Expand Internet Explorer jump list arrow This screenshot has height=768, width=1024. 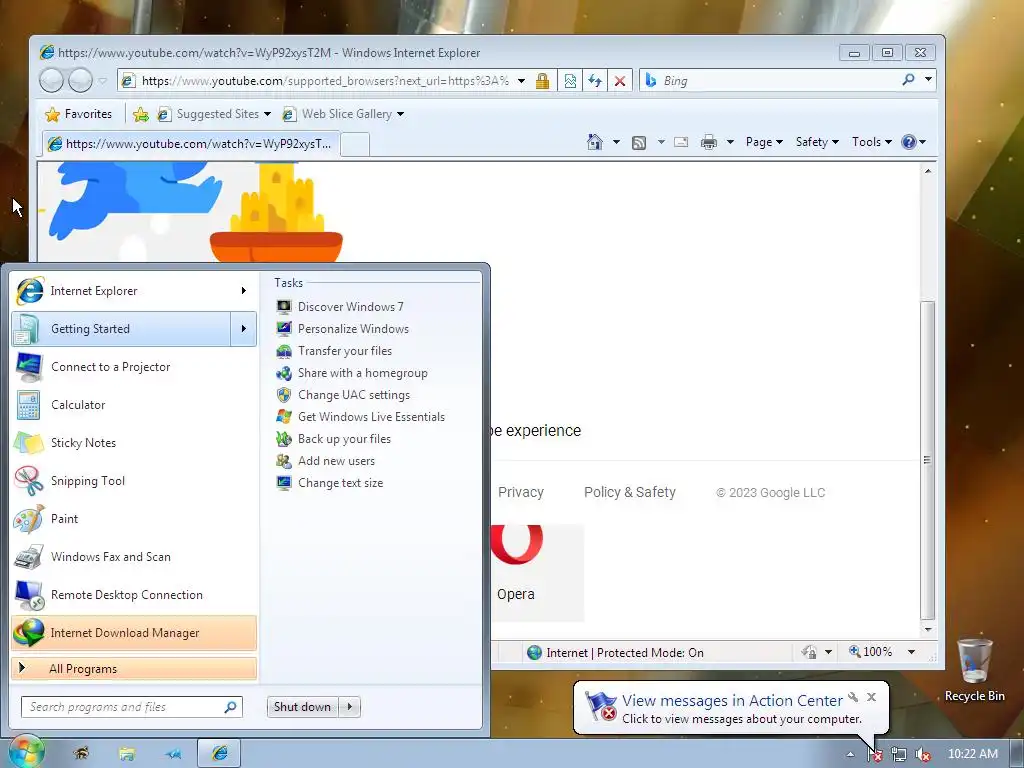coord(244,291)
